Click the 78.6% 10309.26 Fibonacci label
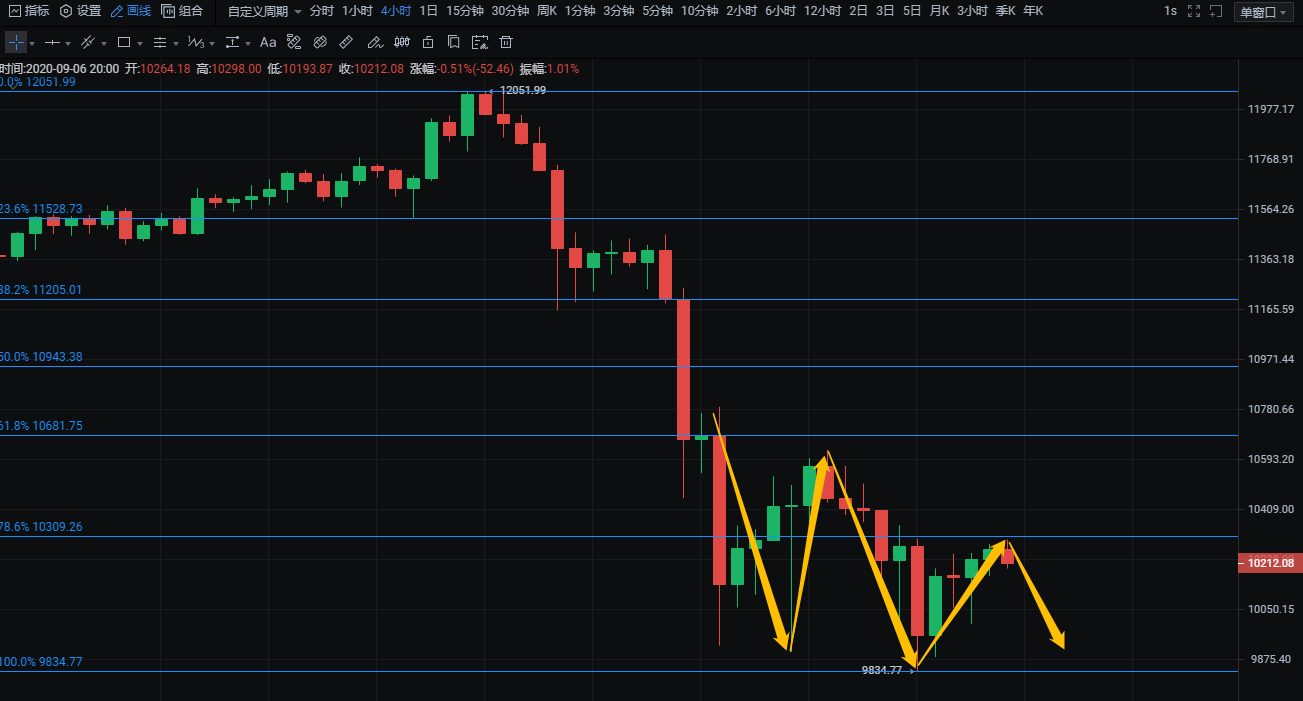 (x=42, y=527)
